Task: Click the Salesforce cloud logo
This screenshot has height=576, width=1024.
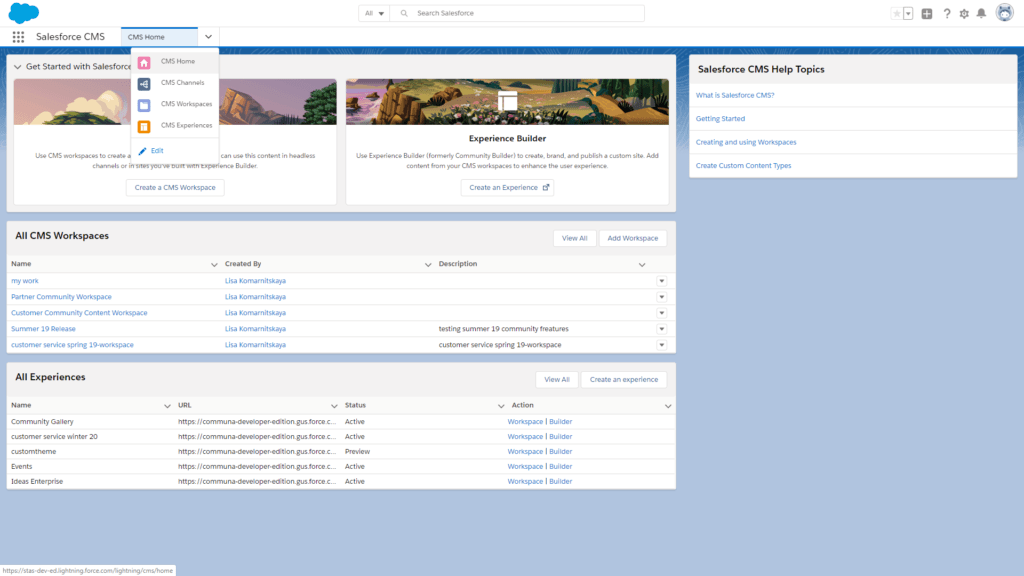Action: click(24, 13)
